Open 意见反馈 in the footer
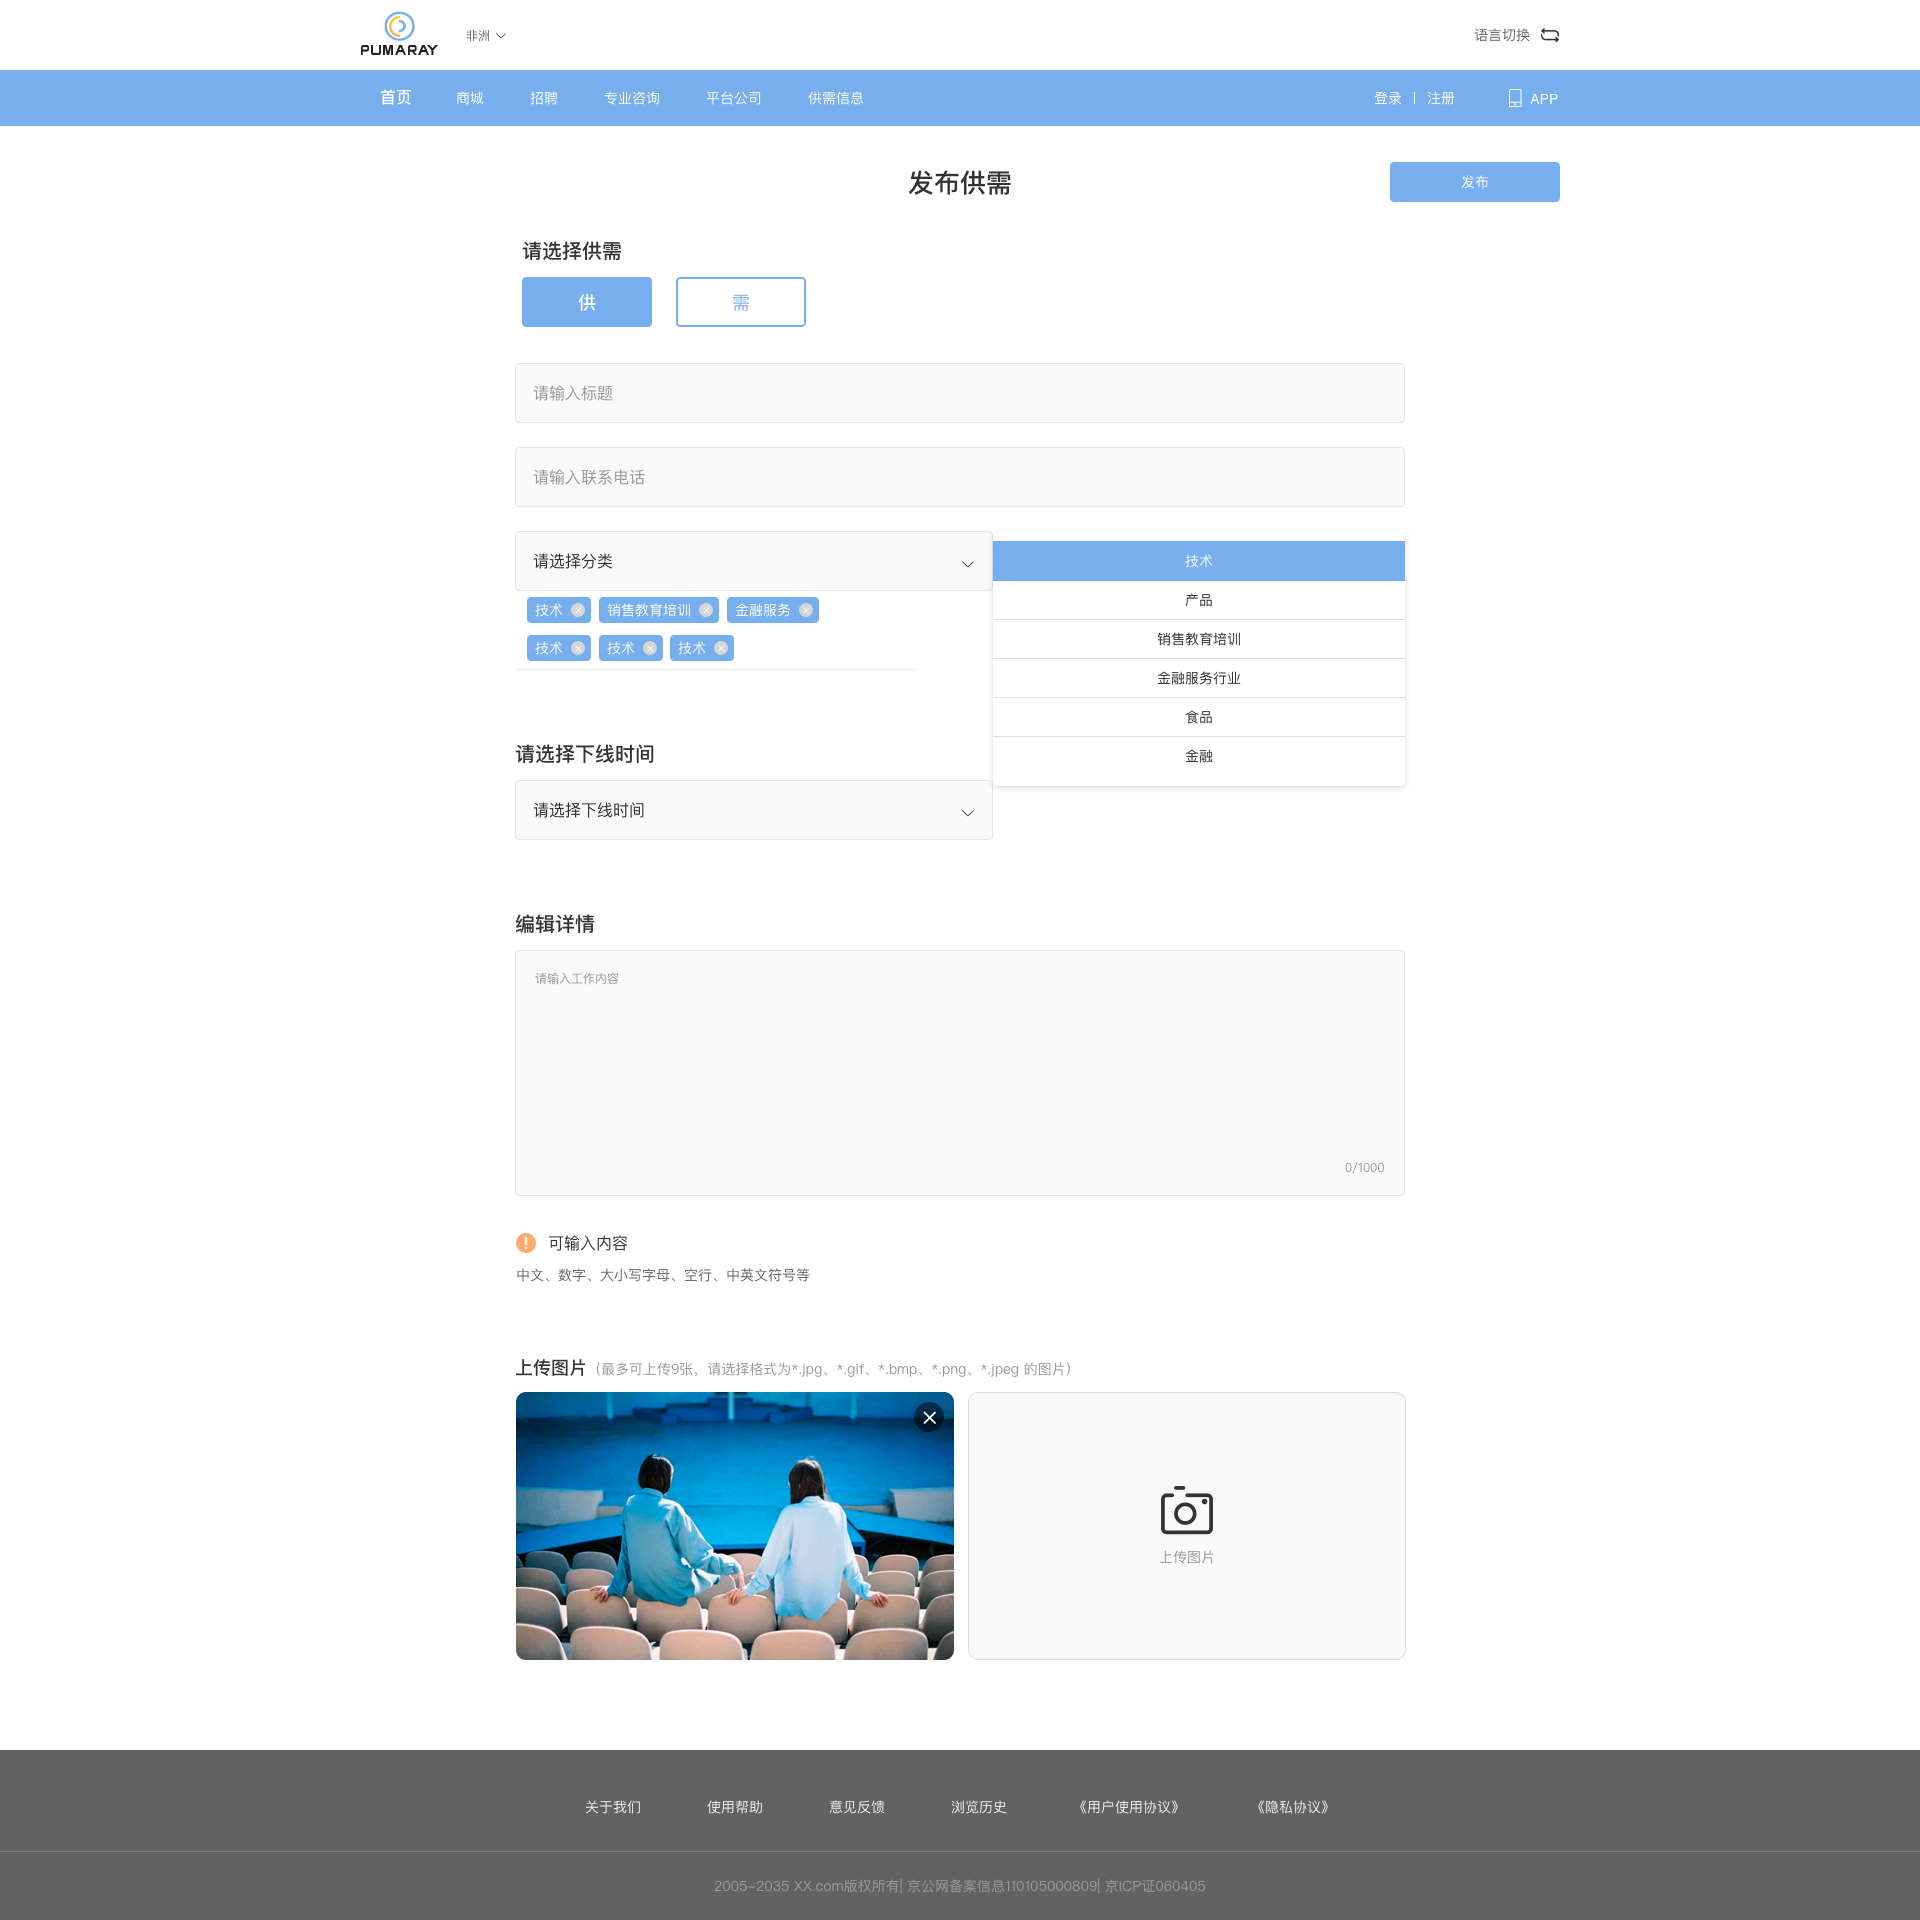 (857, 1807)
